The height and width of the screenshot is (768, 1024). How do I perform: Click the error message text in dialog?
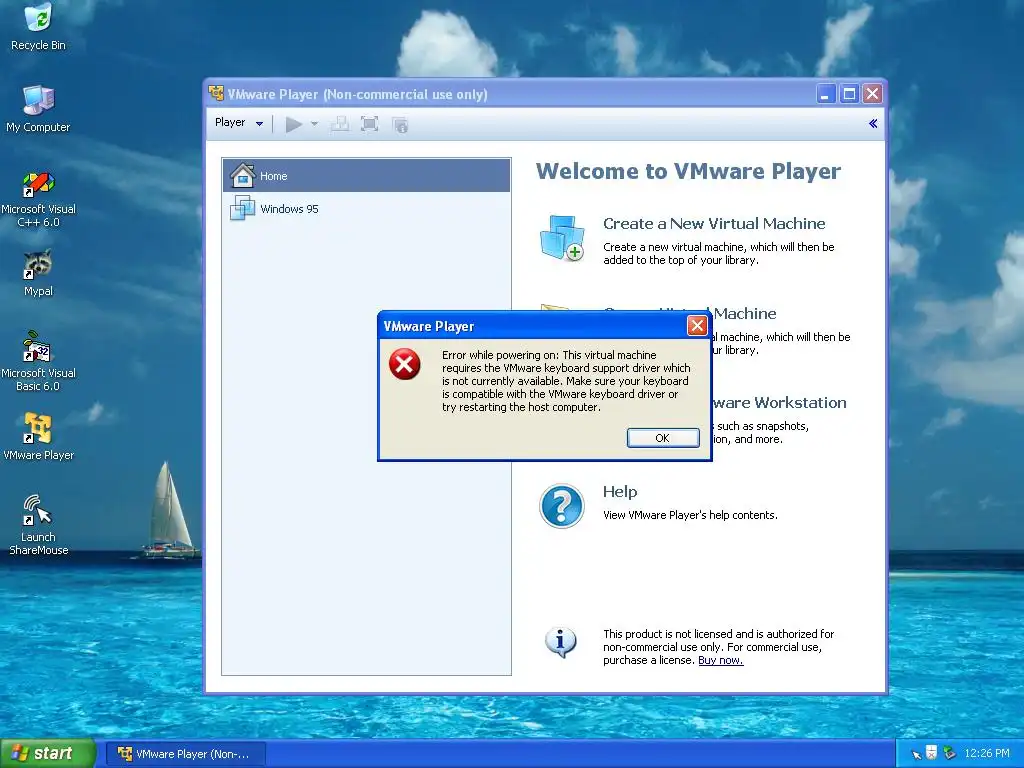(x=566, y=381)
